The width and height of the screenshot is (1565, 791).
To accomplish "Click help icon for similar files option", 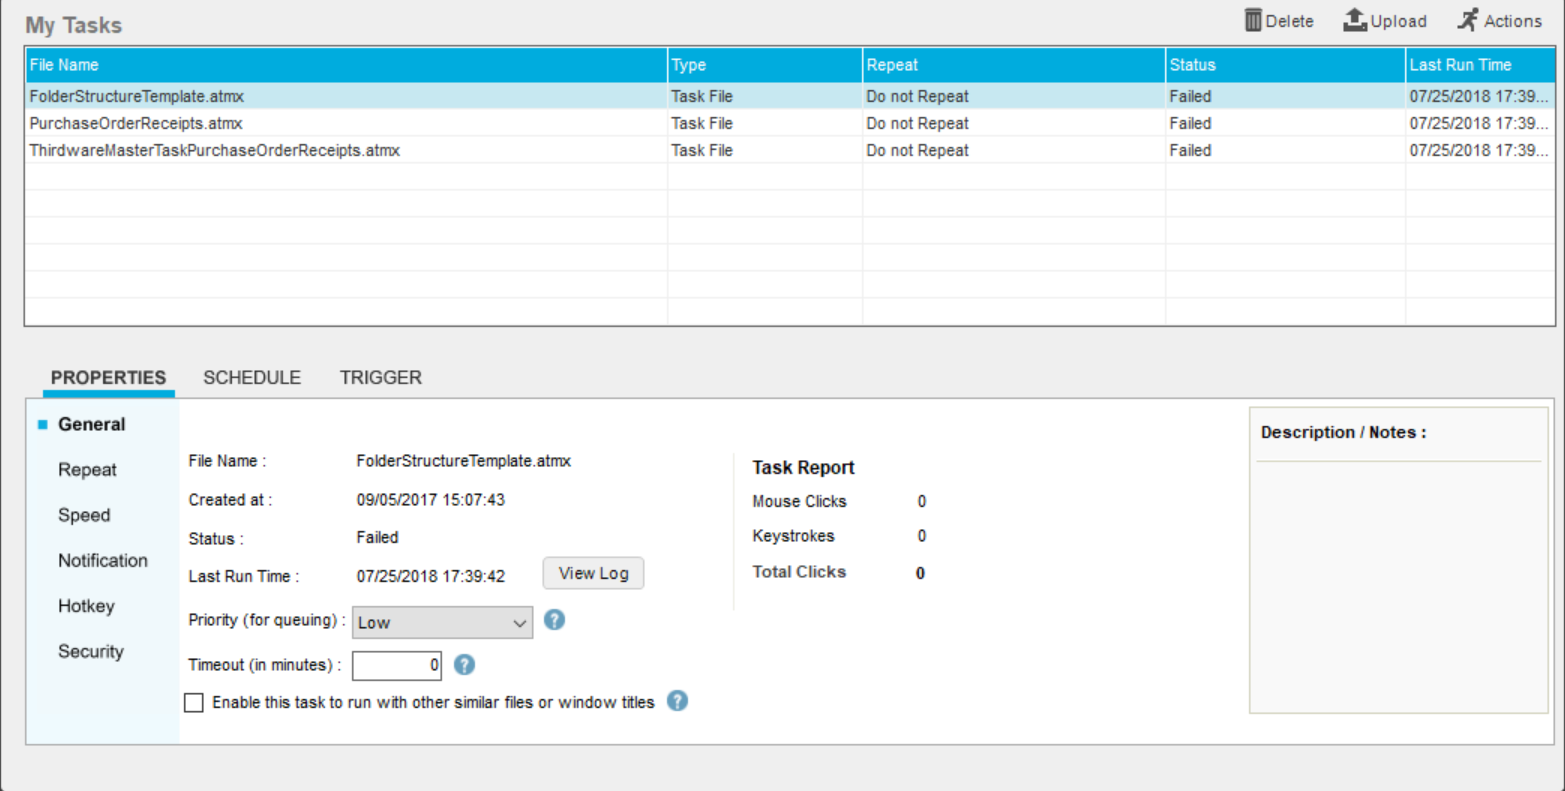I will [x=677, y=701].
